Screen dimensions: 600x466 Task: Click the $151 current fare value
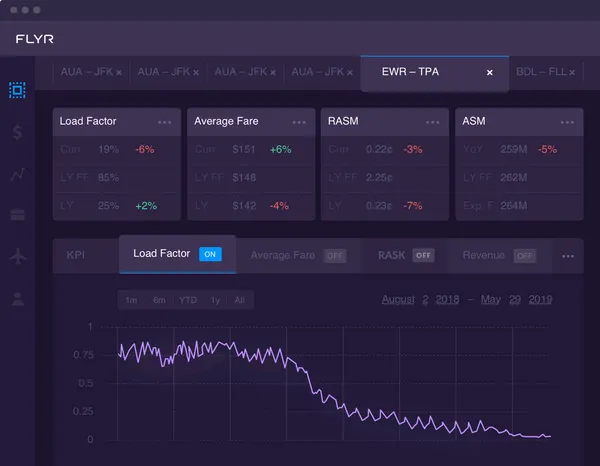(x=243, y=149)
